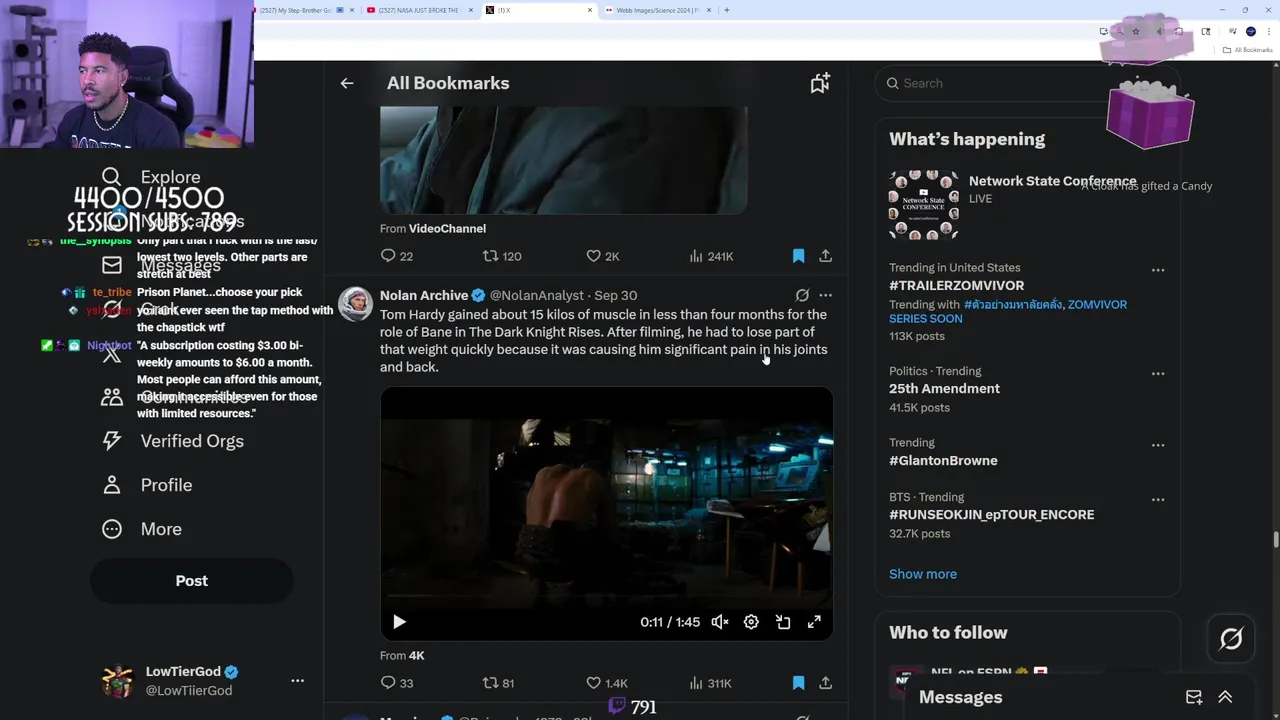Unmute the Bane video
Viewport: 1280px width, 720px height.
[720, 622]
